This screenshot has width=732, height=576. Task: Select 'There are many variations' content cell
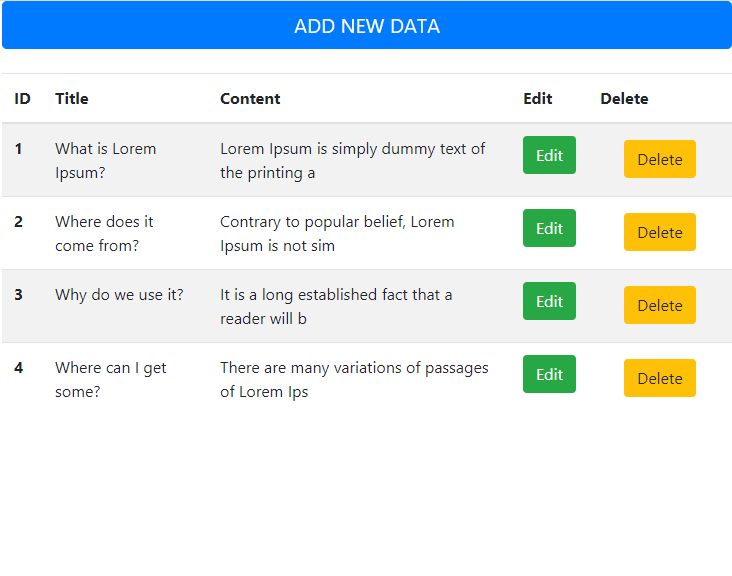[x=354, y=379]
